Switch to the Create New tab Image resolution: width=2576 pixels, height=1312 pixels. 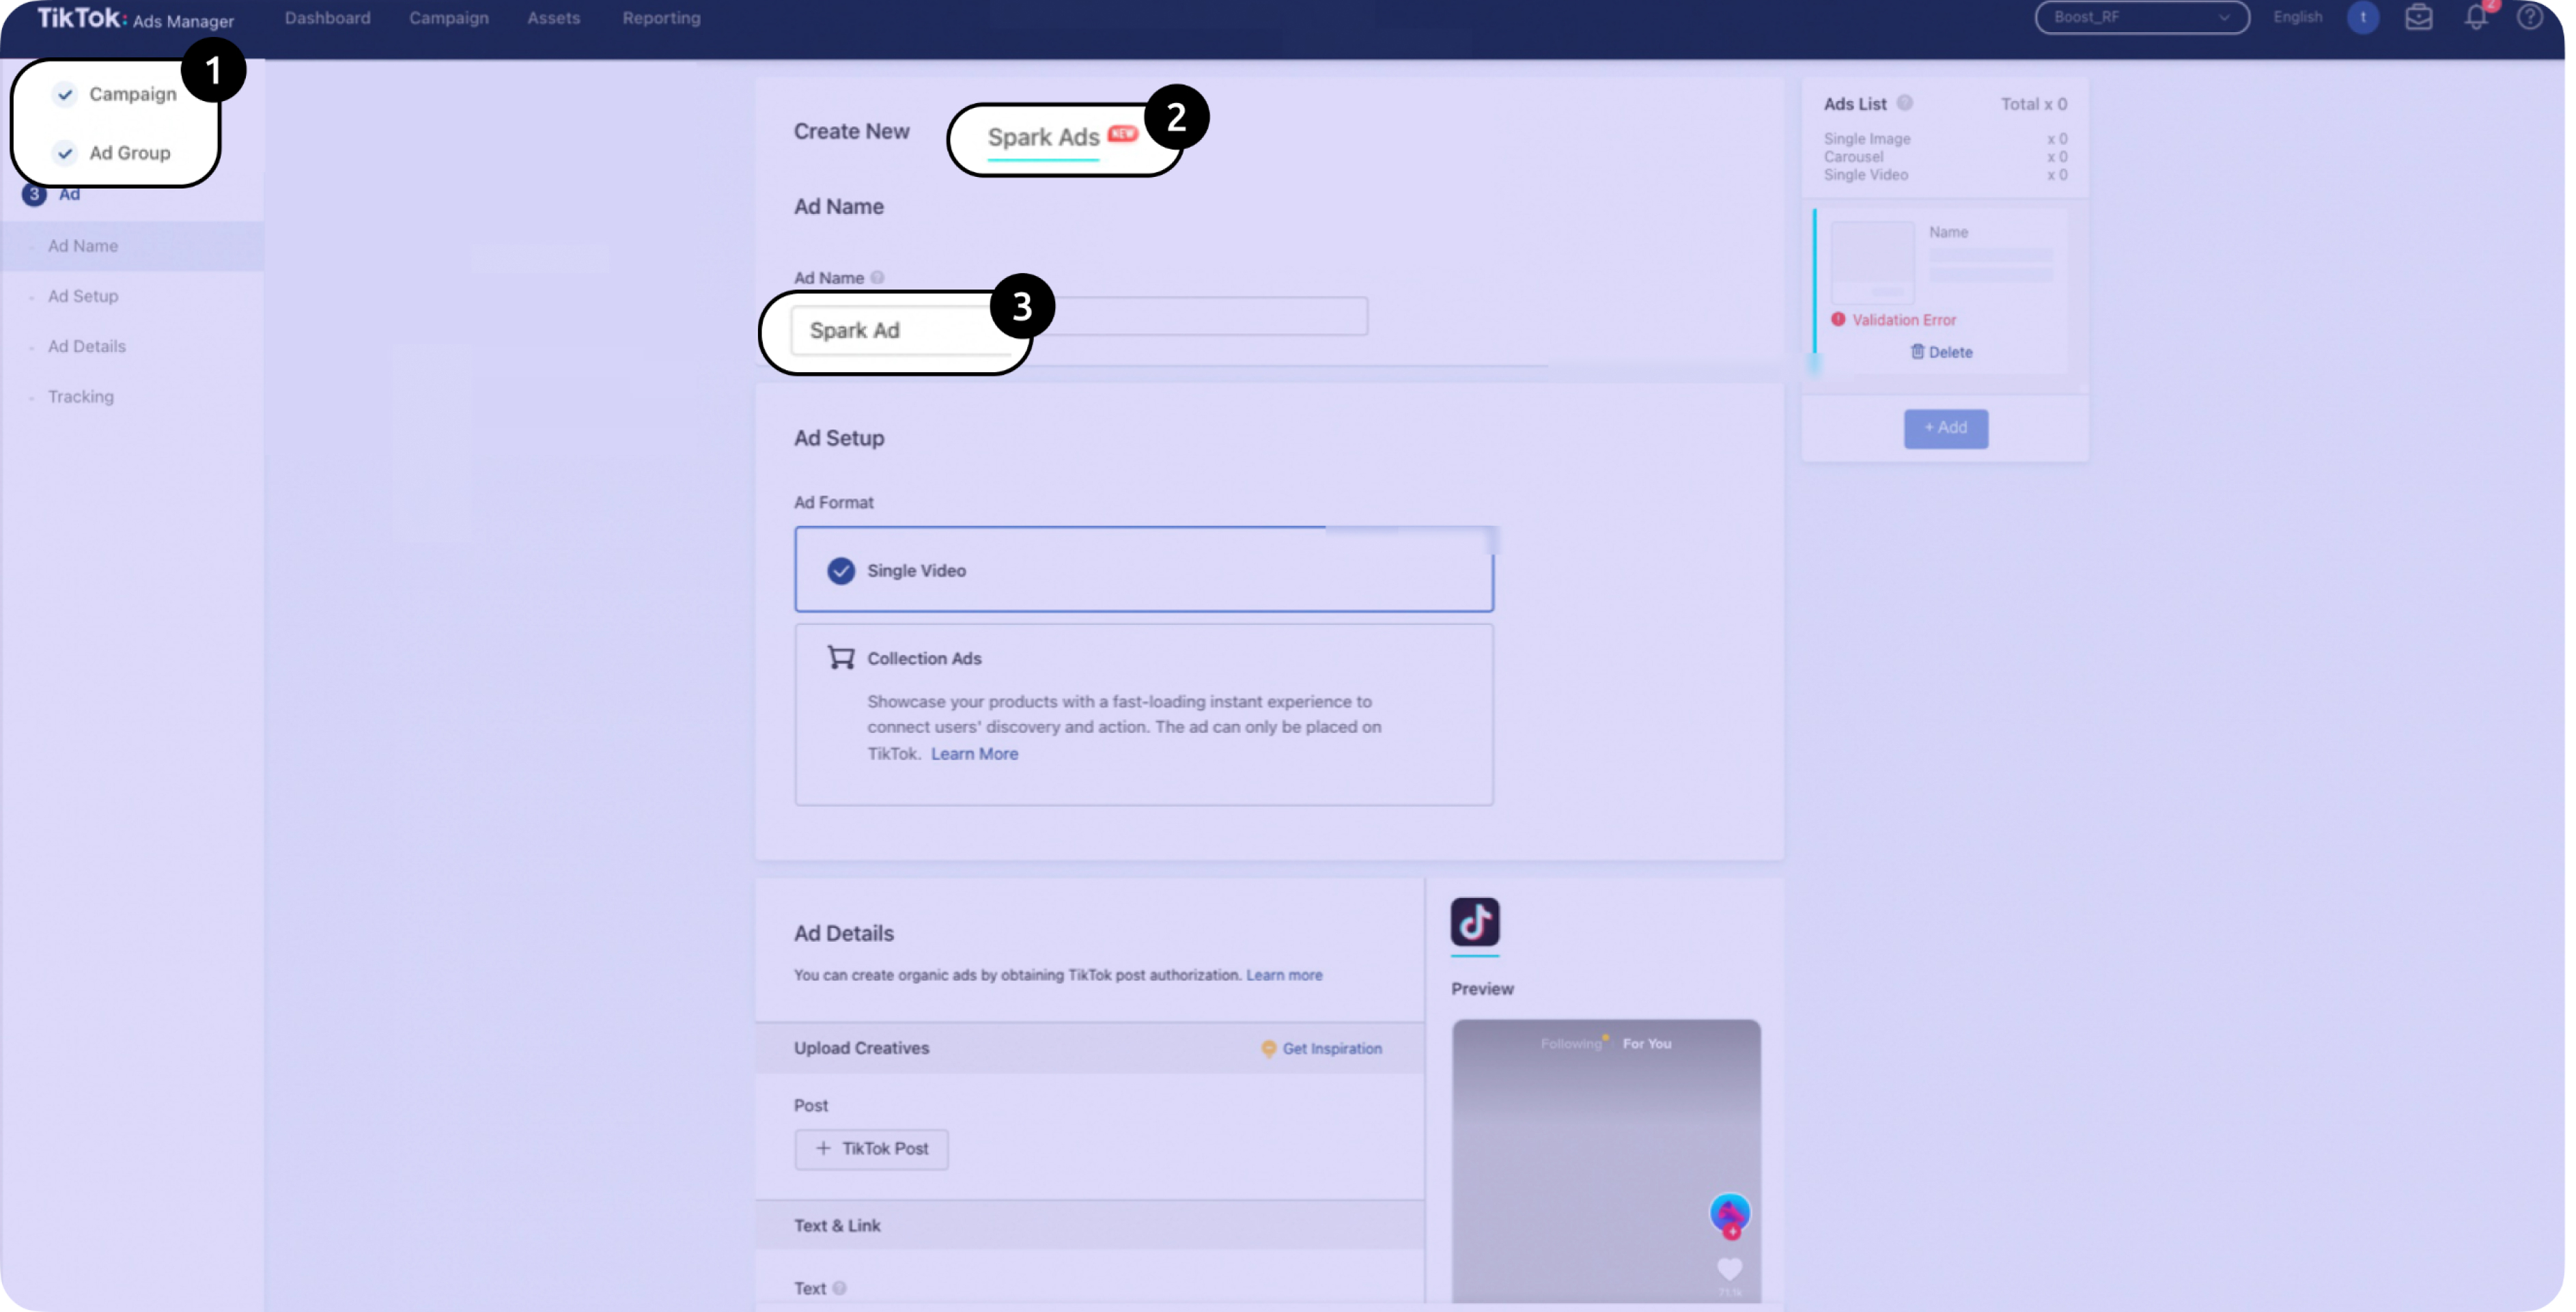point(851,132)
